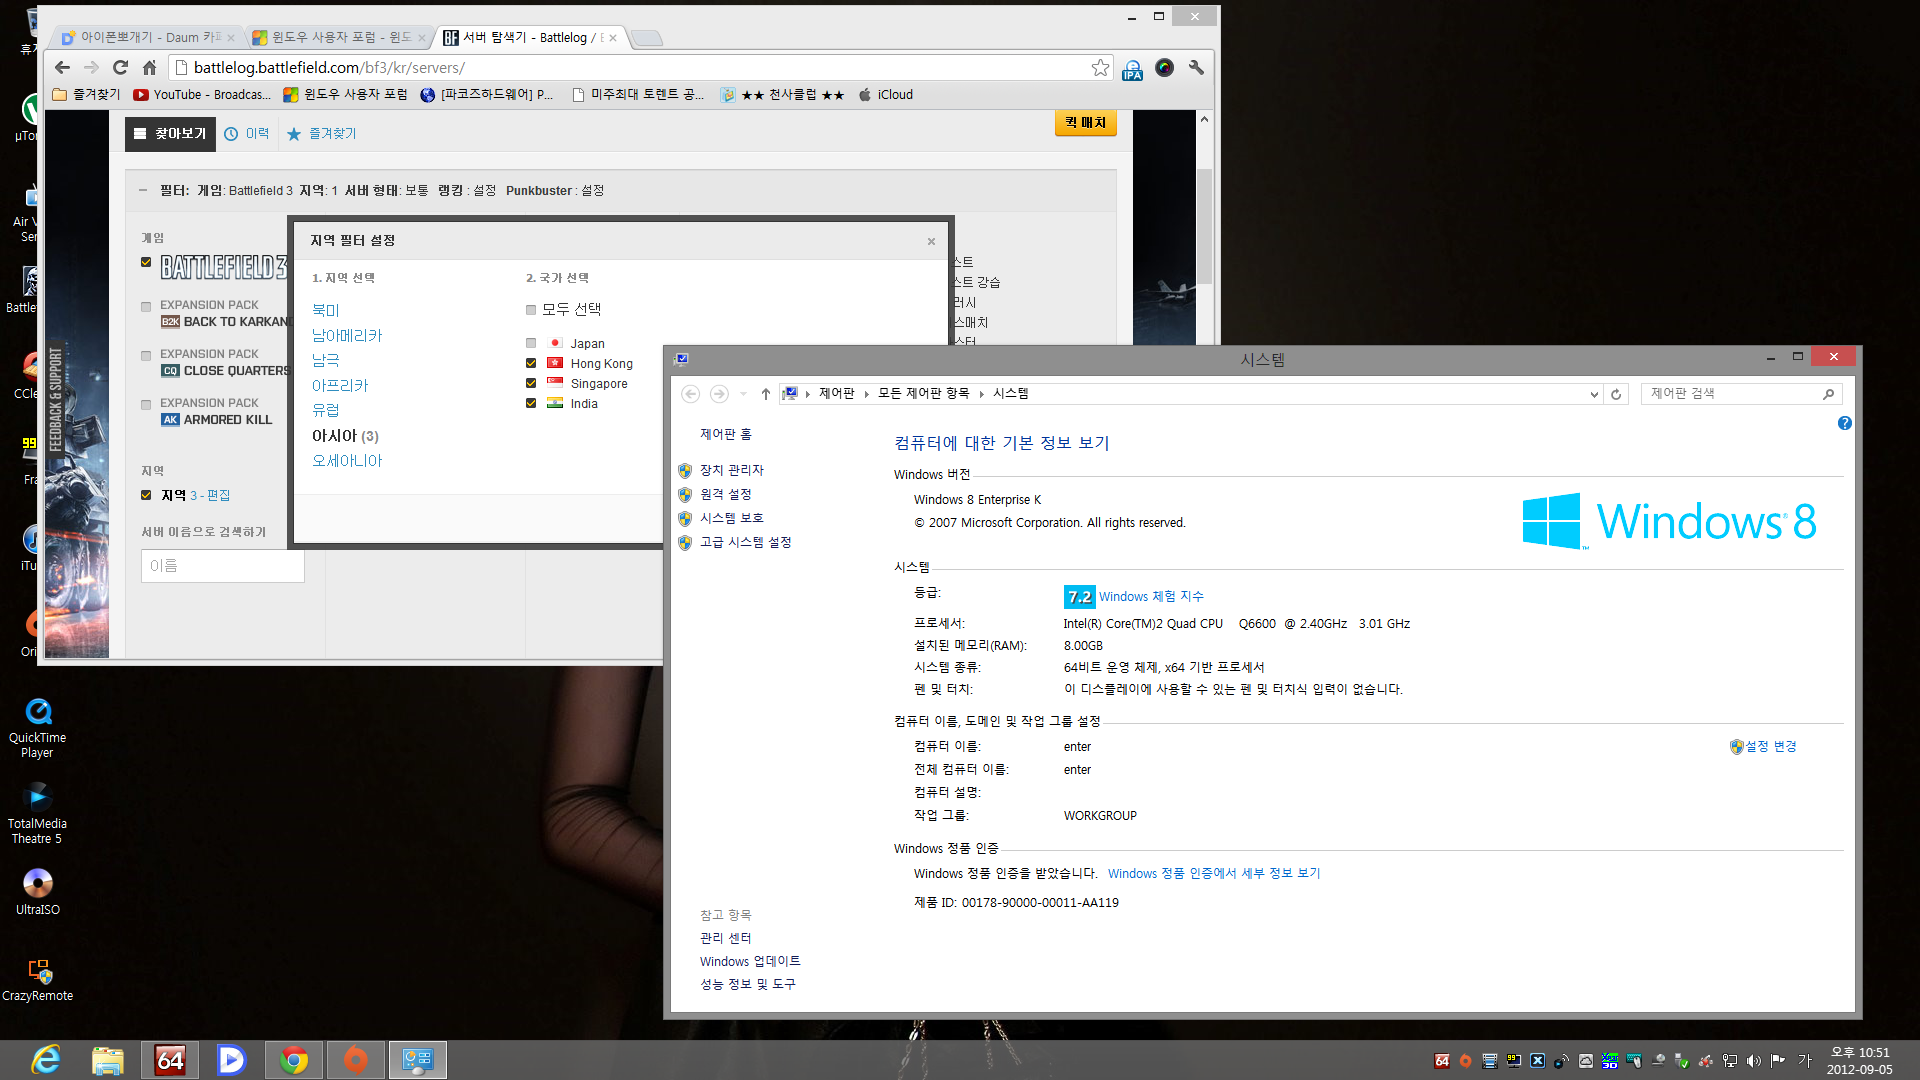Screen dimensions: 1920x1080
Task: Open the Origin app on the taskbar
Action: [355, 1060]
